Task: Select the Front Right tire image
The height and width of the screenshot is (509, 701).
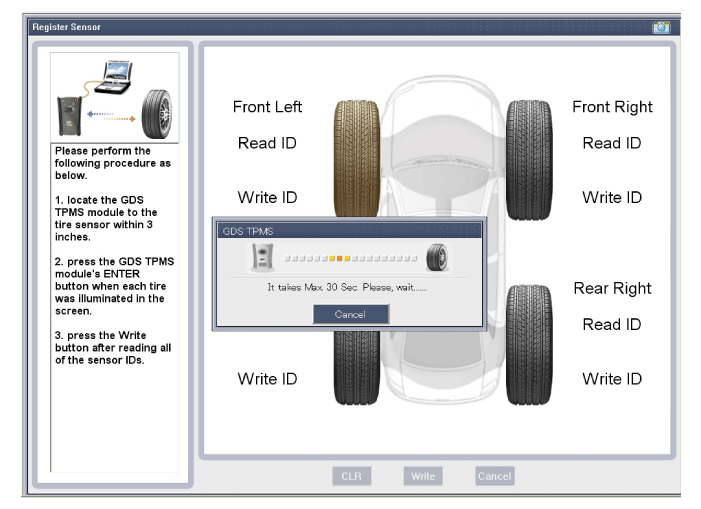Action: tap(529, 155)
